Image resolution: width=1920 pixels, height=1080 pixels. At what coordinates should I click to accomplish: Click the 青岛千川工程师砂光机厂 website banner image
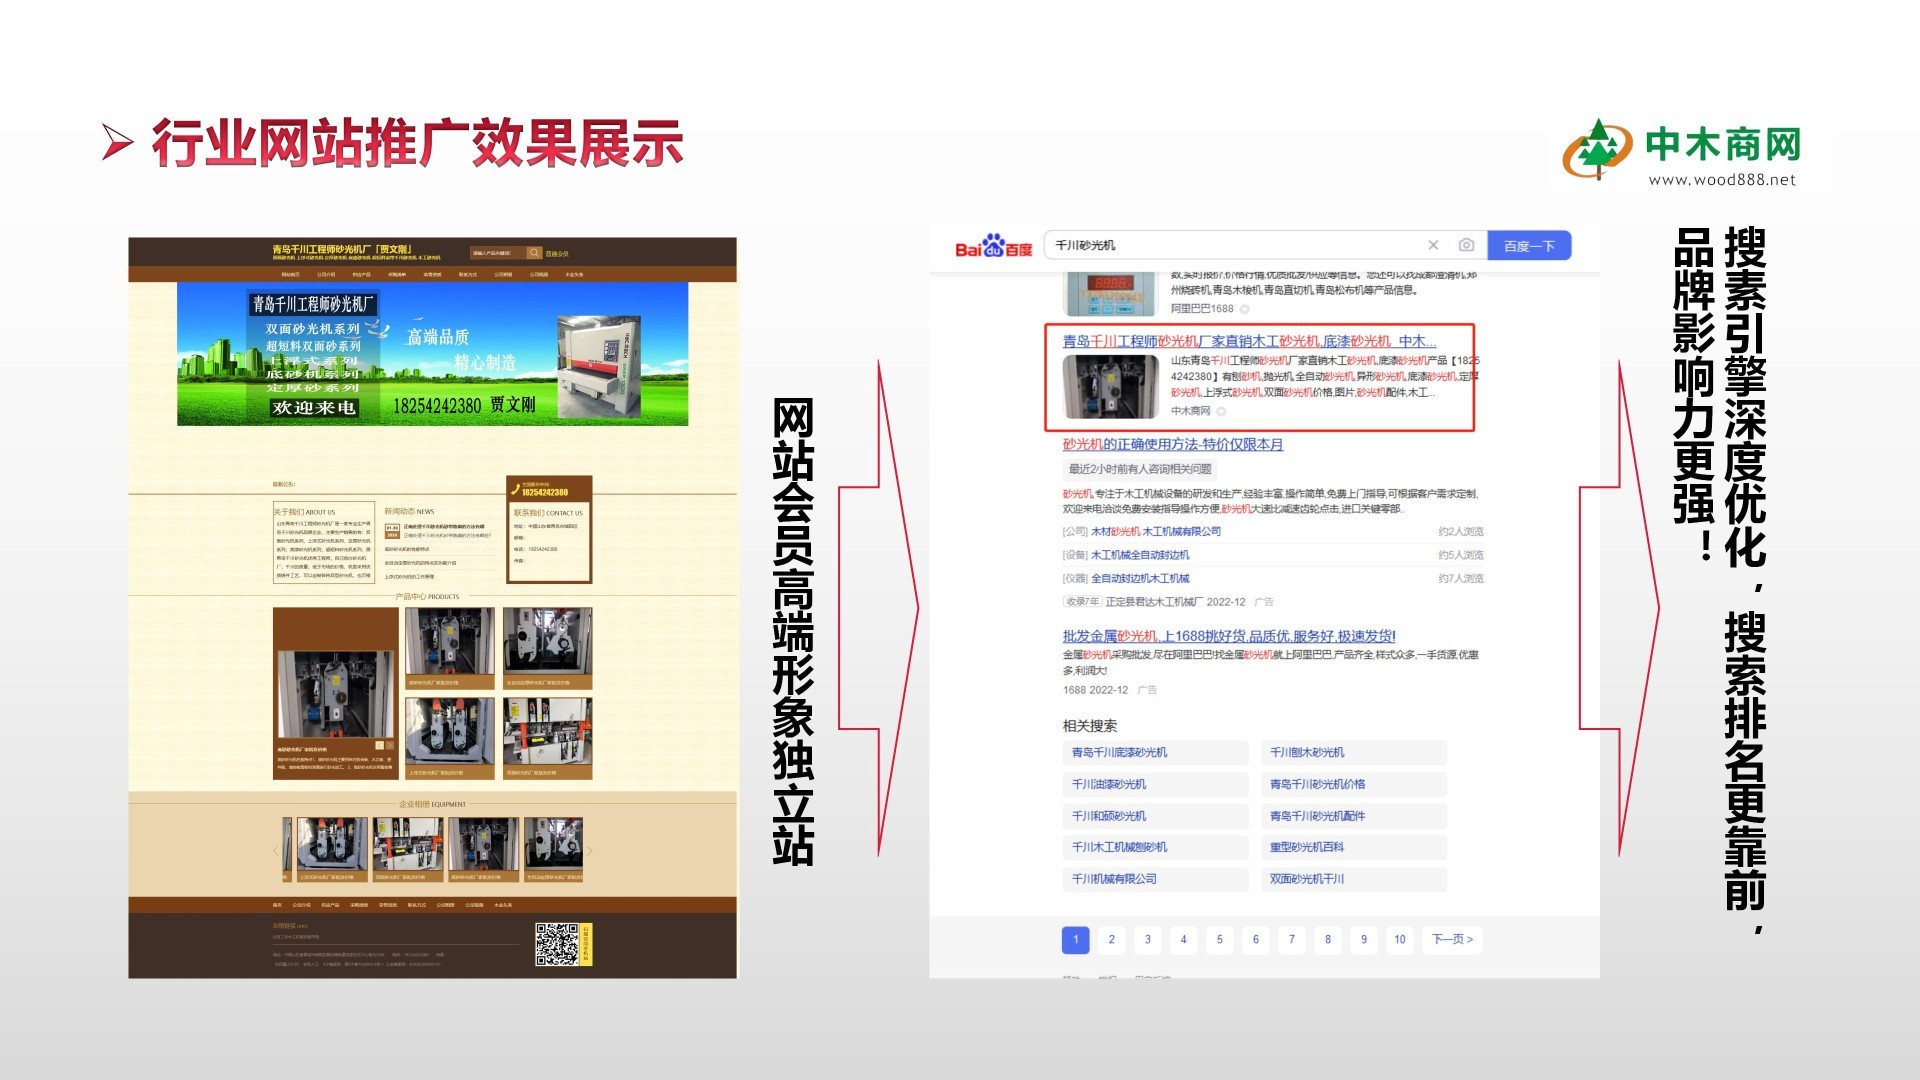point(432,354)
